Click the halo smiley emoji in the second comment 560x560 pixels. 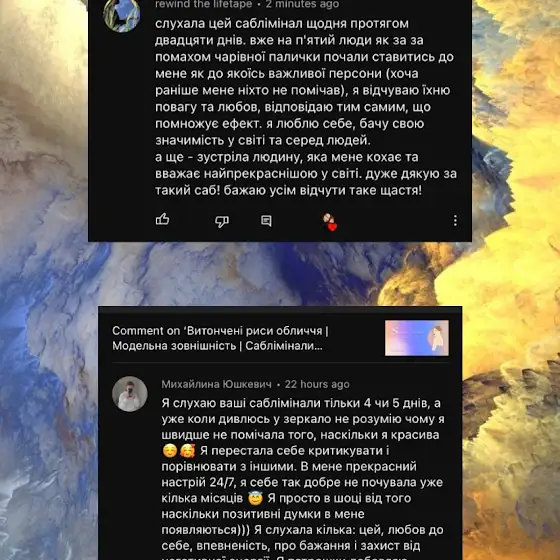click(x=255, y=498)
